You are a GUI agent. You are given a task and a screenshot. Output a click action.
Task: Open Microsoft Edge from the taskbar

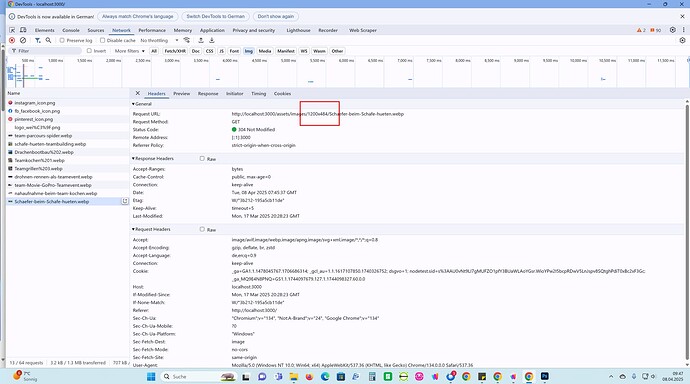(325, 377)
